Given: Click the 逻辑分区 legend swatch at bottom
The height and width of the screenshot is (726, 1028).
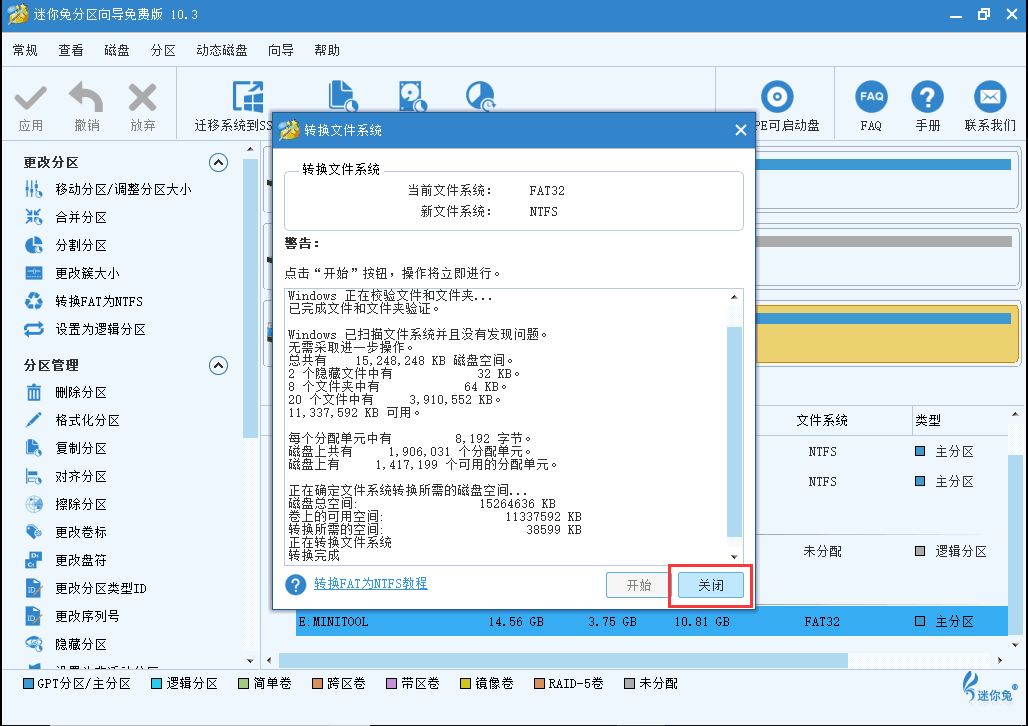Looking at the screenshot, I should pos(156,683).
